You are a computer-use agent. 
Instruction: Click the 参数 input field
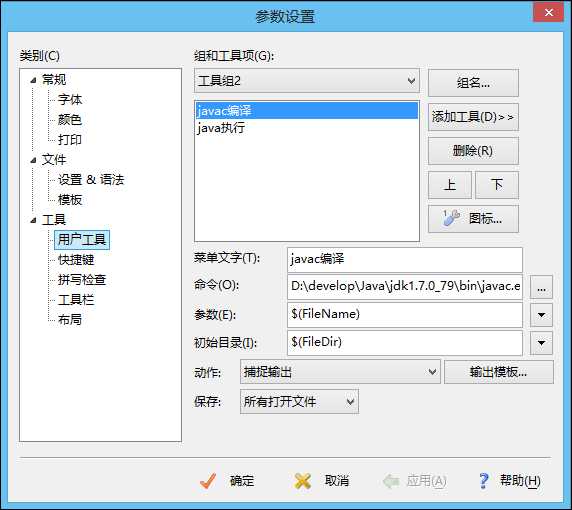405,315
